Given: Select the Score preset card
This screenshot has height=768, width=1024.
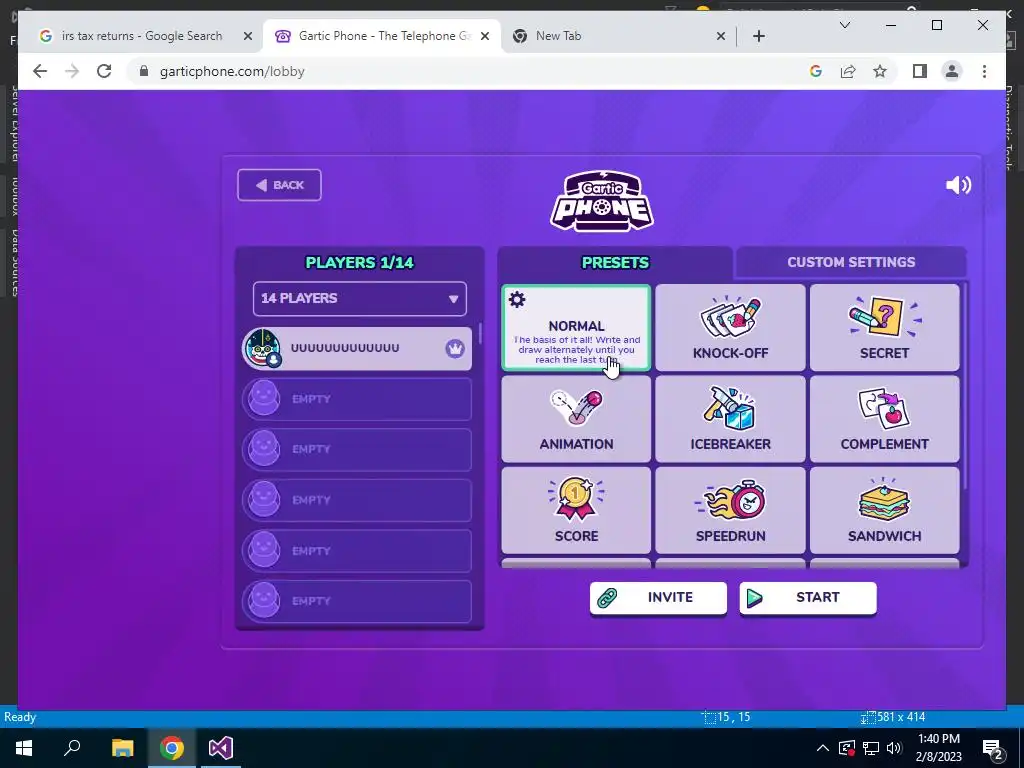Looking at the screenshot, I should click(x=576, y=511).
